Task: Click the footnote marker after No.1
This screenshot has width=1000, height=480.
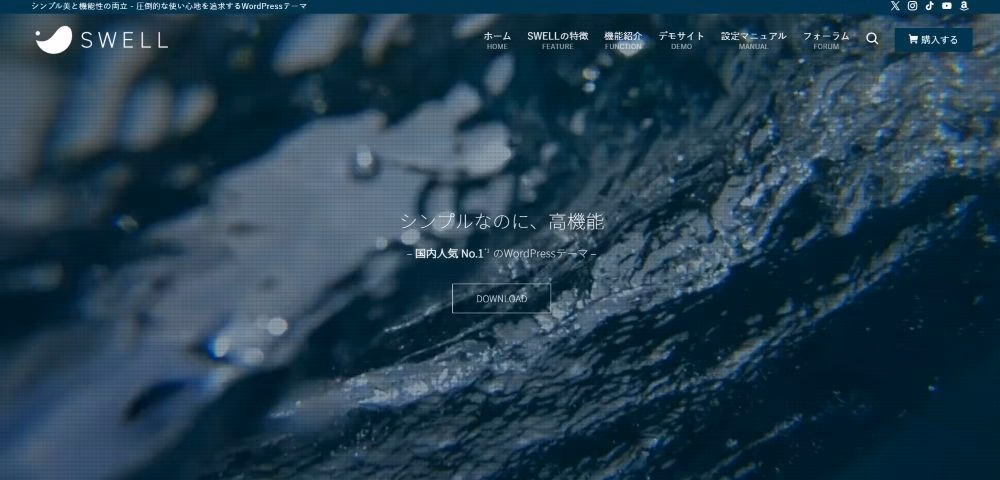Action: pos(487,251)
